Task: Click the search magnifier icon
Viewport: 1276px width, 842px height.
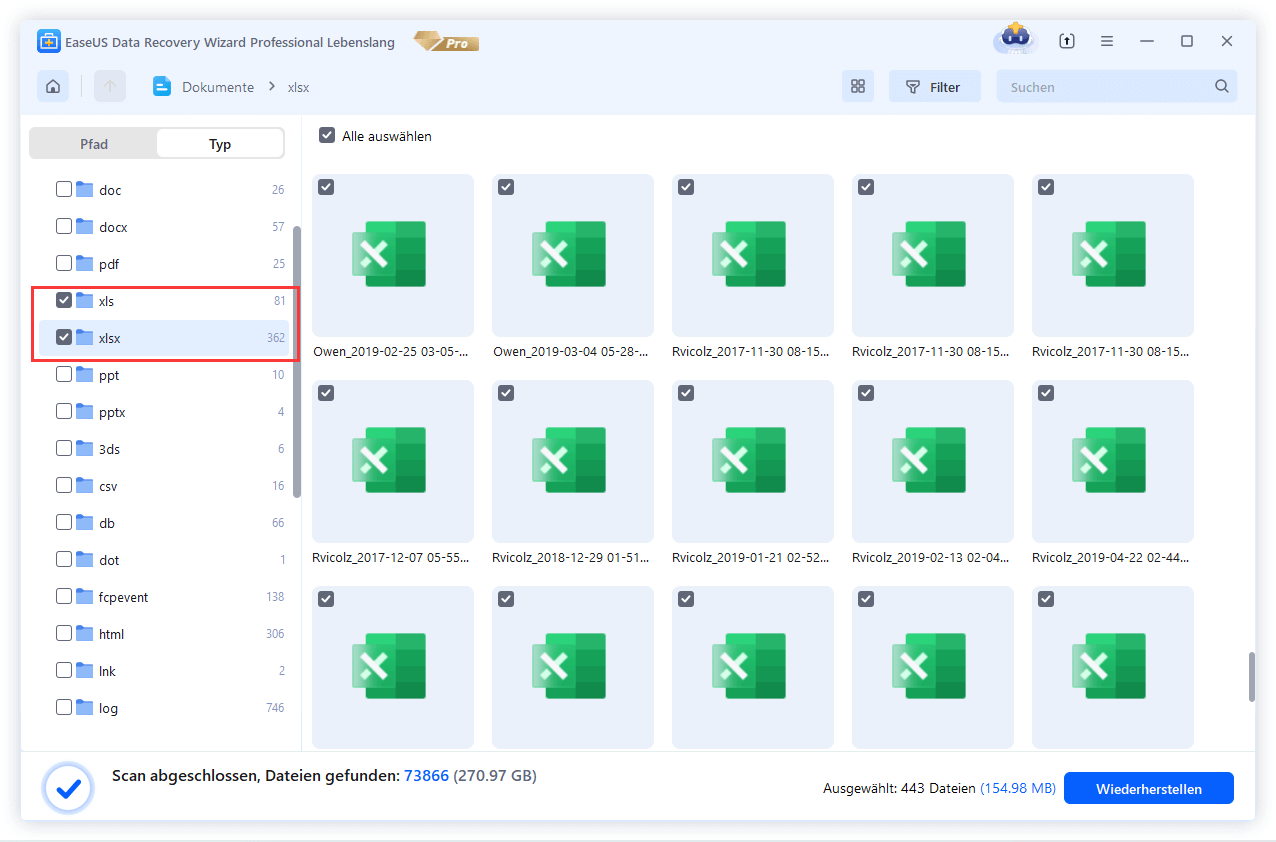Action: coord(1222,87)
